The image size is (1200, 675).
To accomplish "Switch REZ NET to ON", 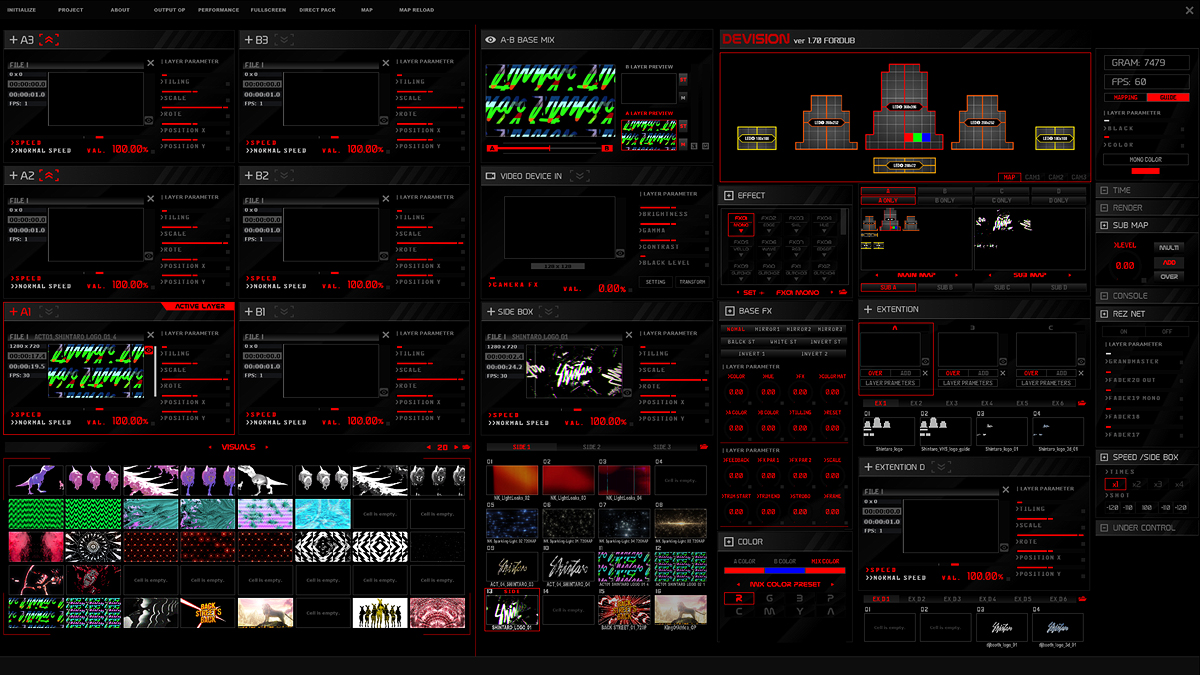I will pyautogui.click(x=1124, y=331).
